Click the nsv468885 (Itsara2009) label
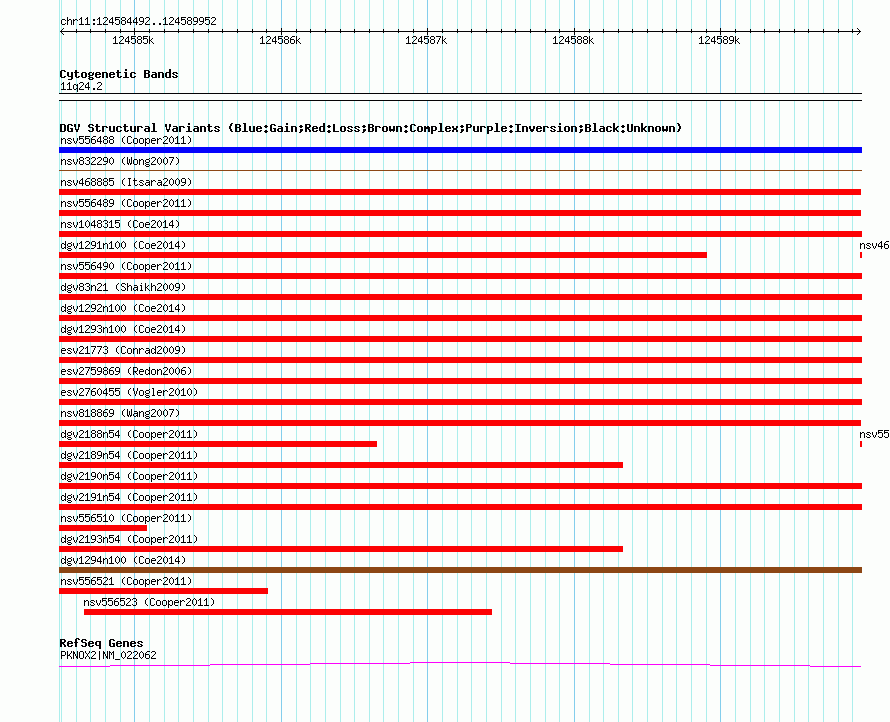This screenshot has width=890, height=722. (126, 182)
